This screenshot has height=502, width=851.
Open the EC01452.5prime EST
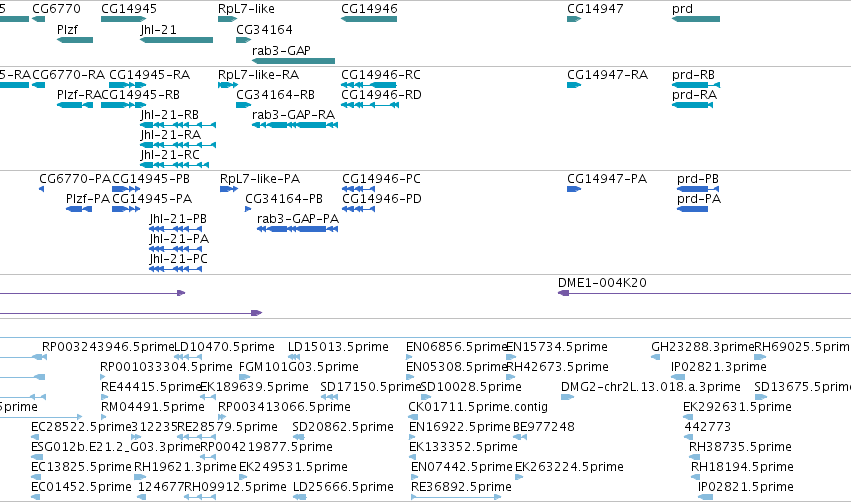(x=81, y=487)
